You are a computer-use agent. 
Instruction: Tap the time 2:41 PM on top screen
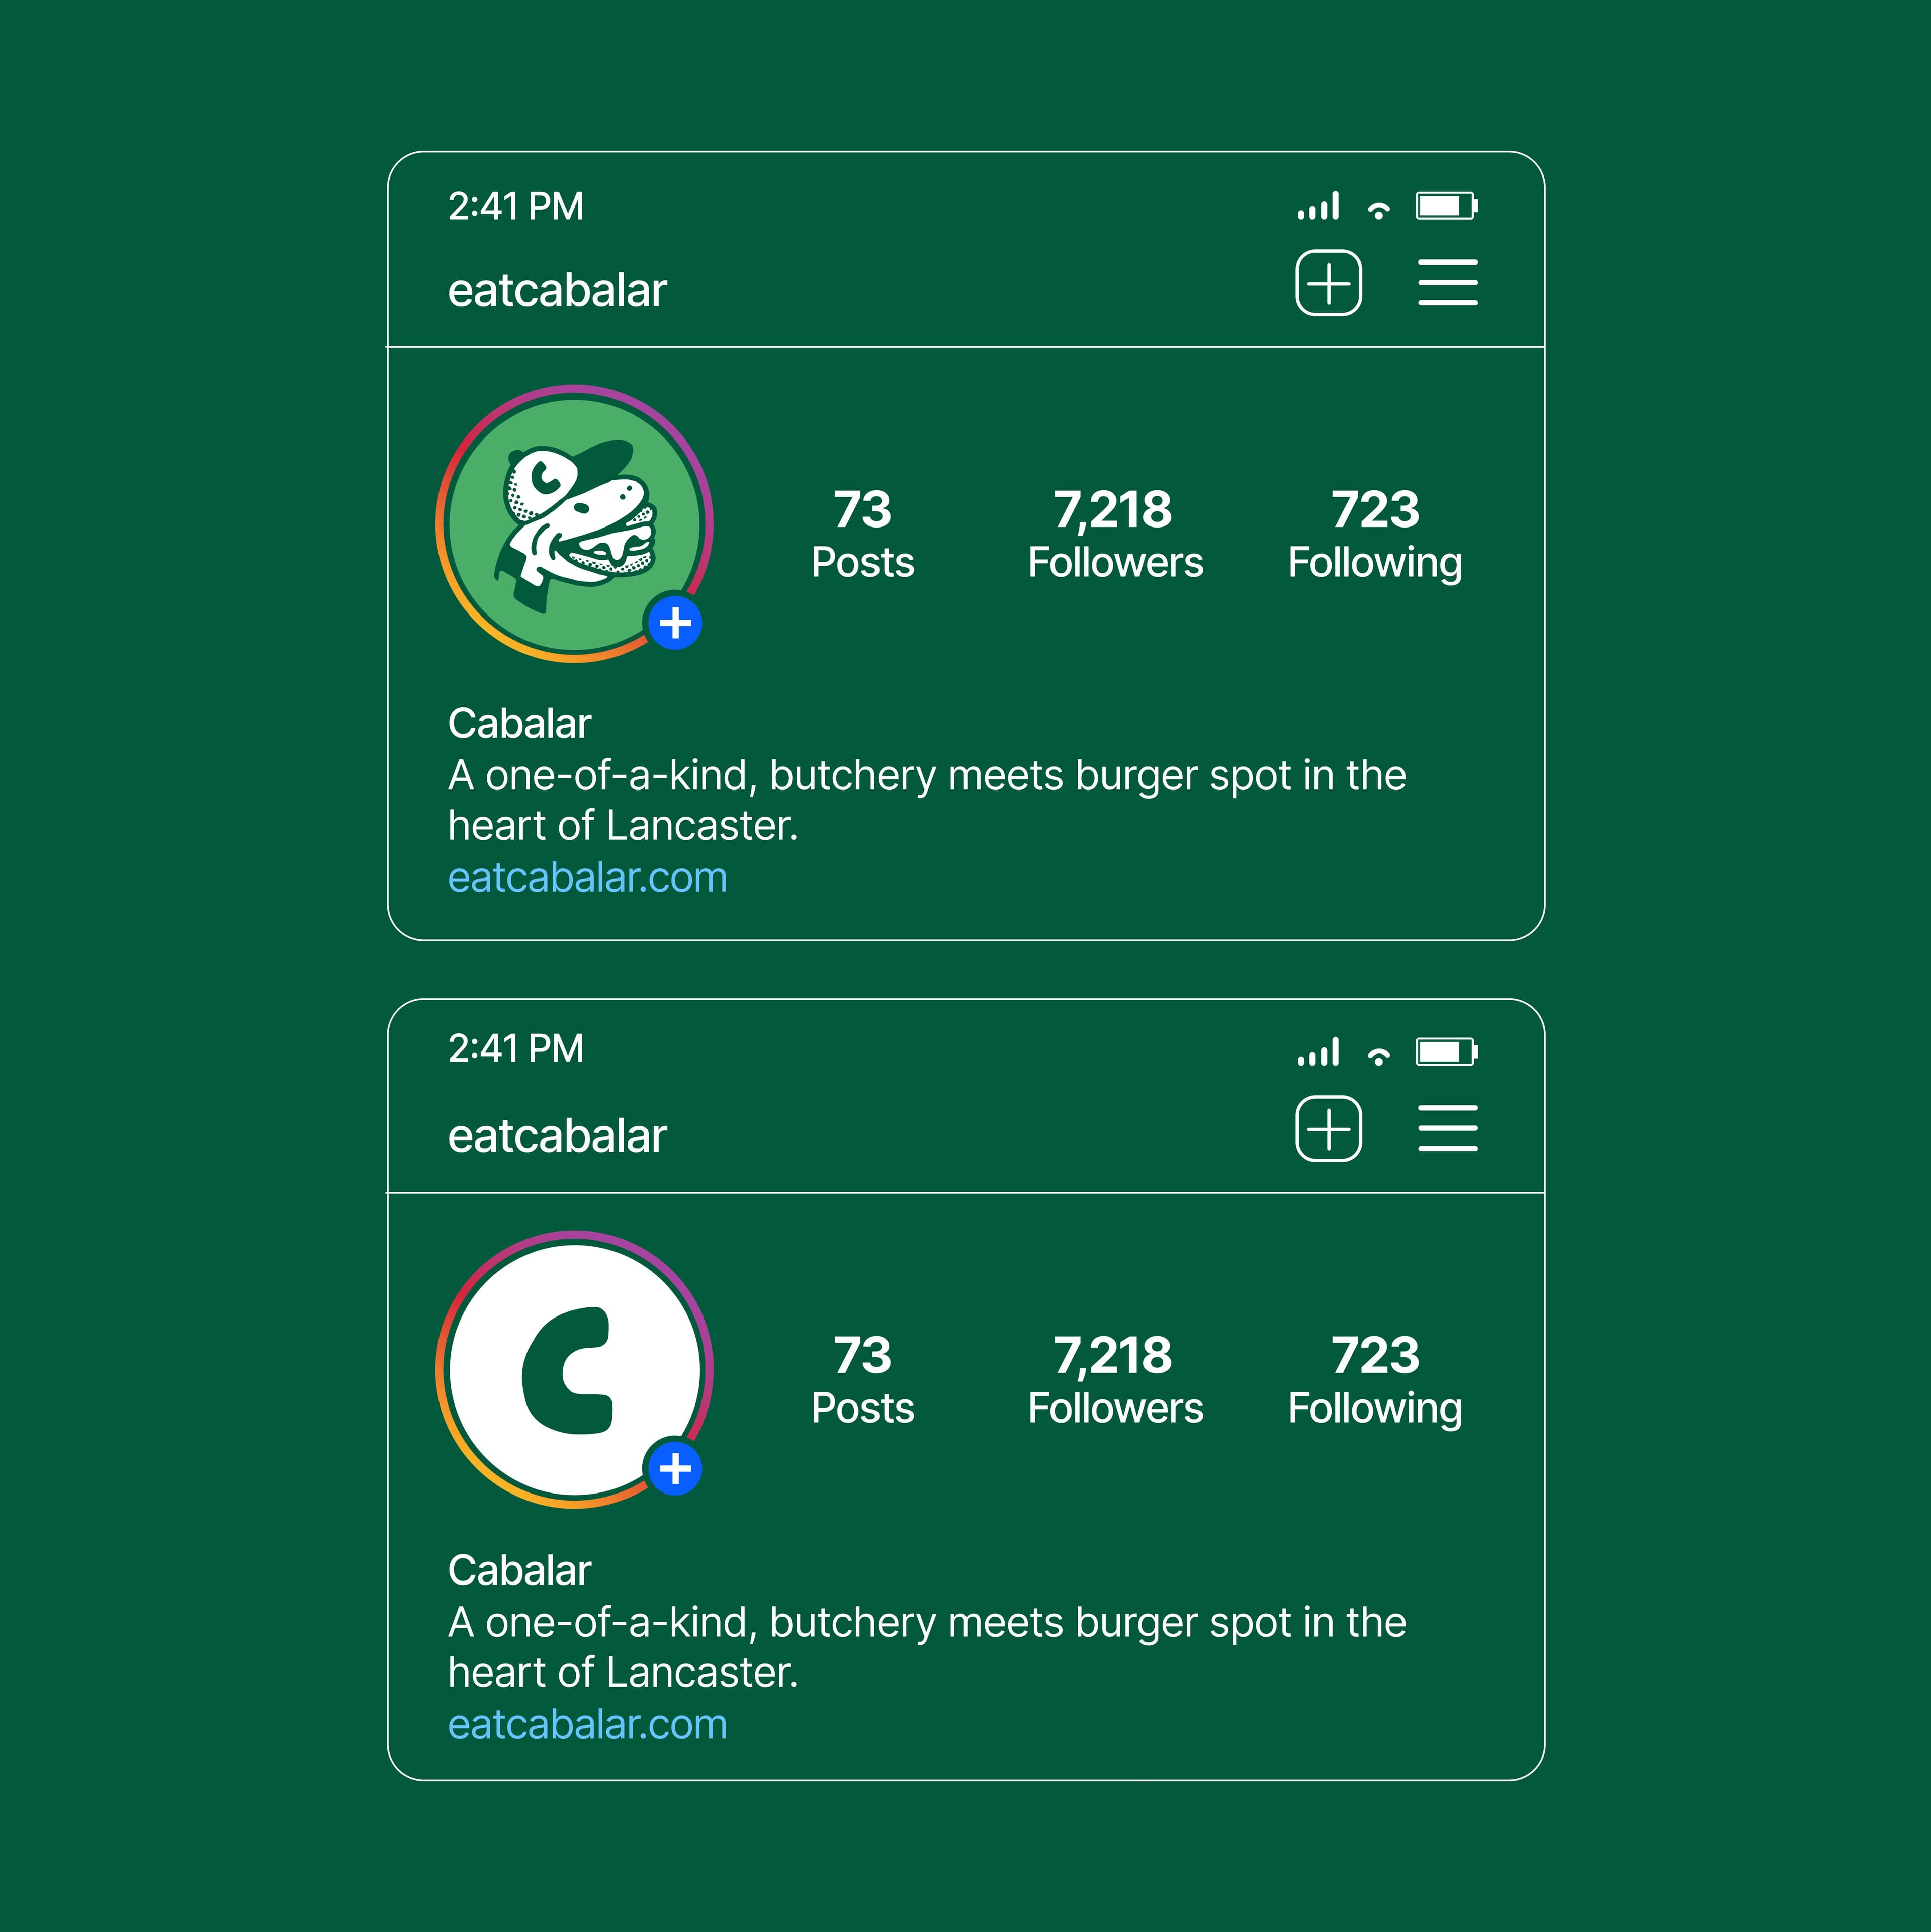click(x=516, y=206)
